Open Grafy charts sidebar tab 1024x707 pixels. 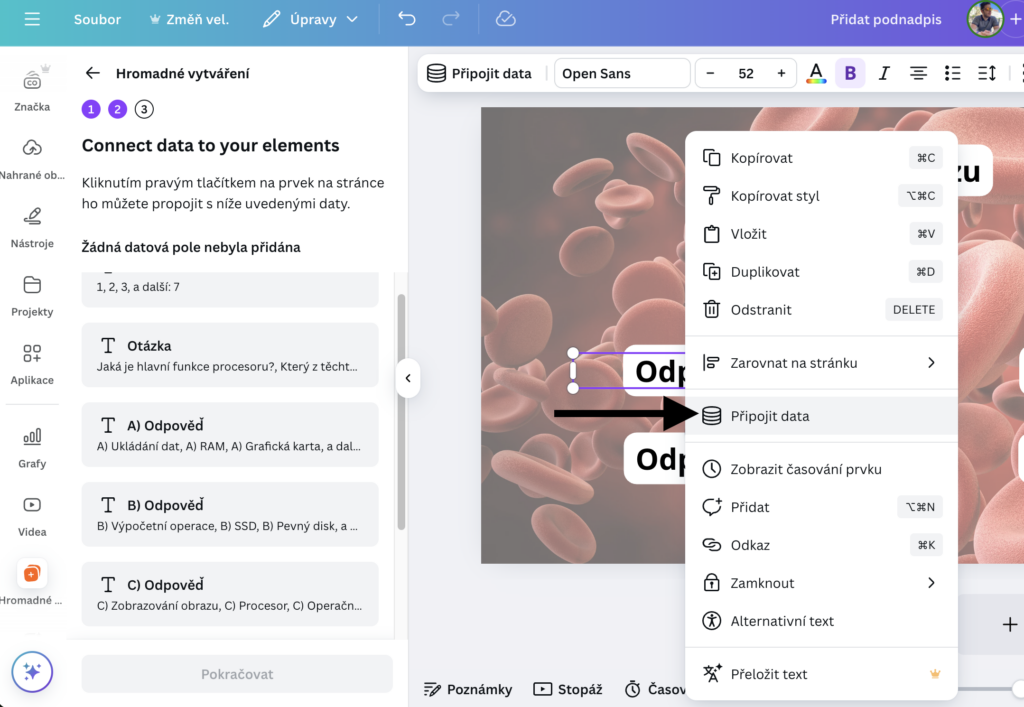pos(32,447)
